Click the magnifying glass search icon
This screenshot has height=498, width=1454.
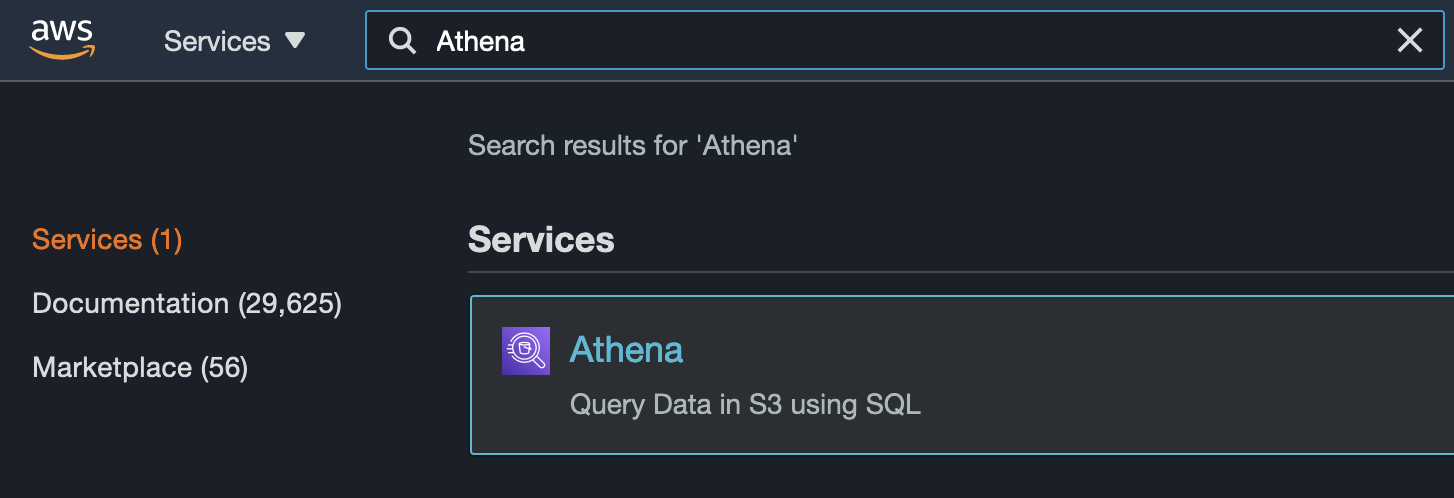click(x=402, y=41)
